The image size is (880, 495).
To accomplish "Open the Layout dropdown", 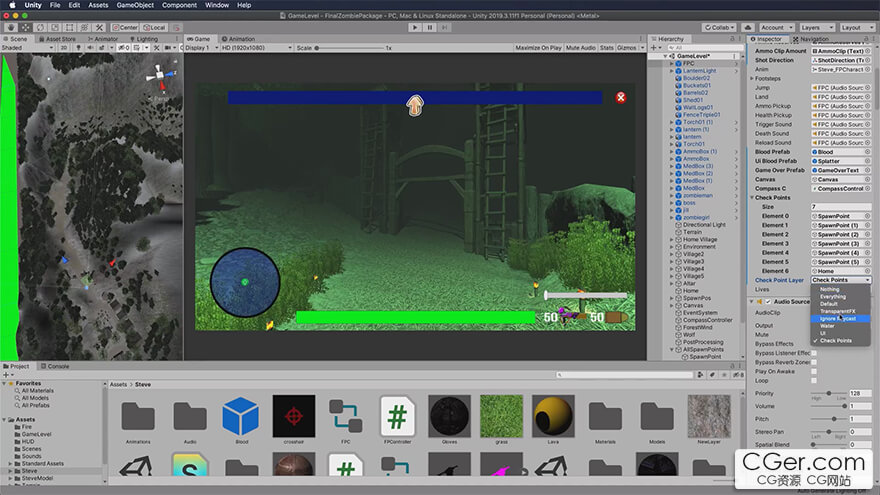I will (856, 27).
